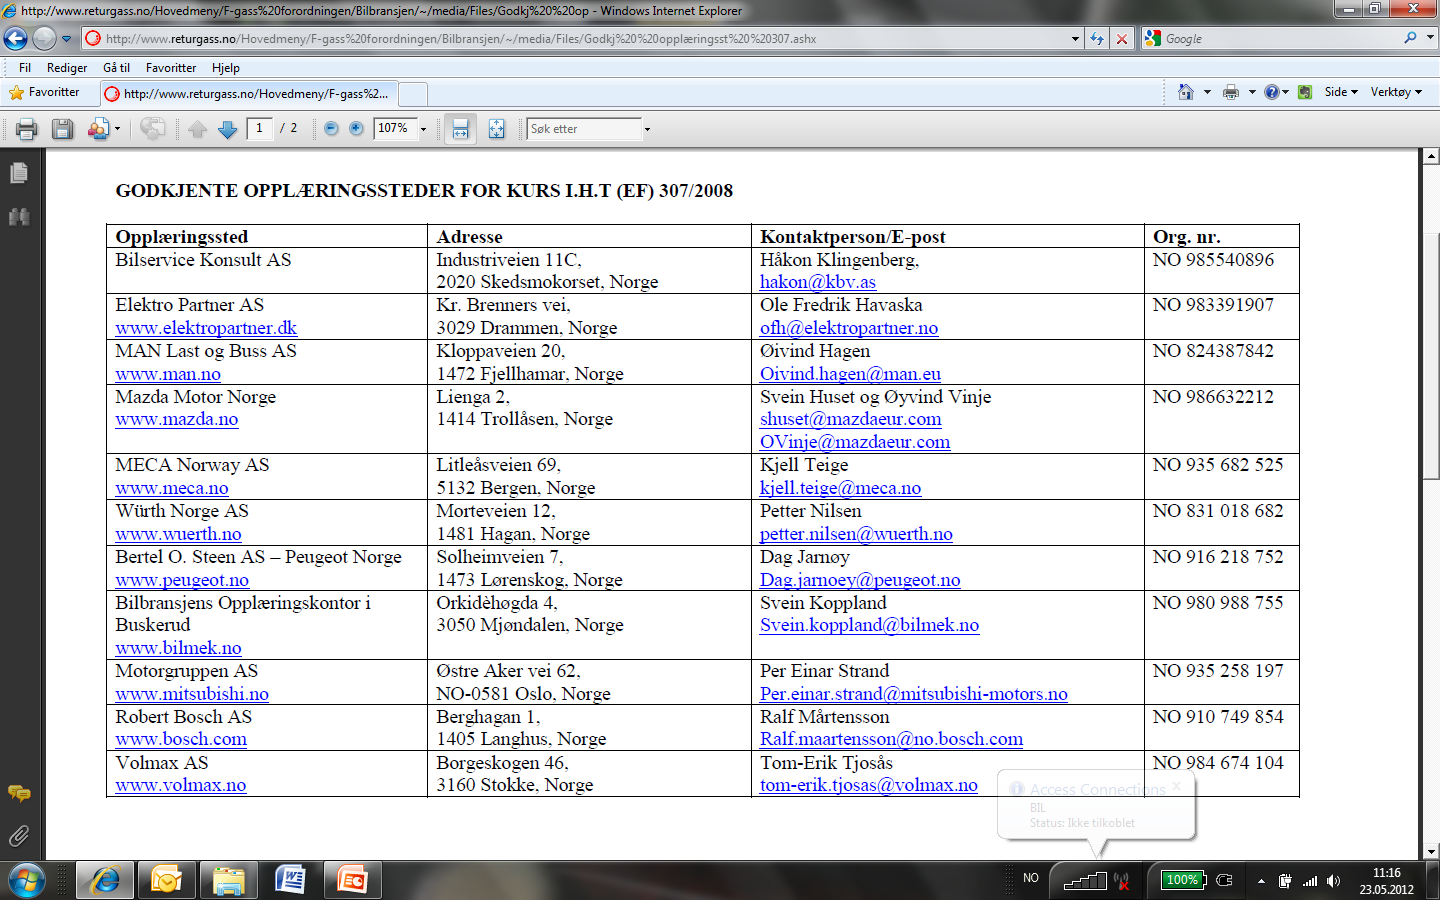Zoom out with the minus icon
1440x900 pixels.
(x=331, y=129)
